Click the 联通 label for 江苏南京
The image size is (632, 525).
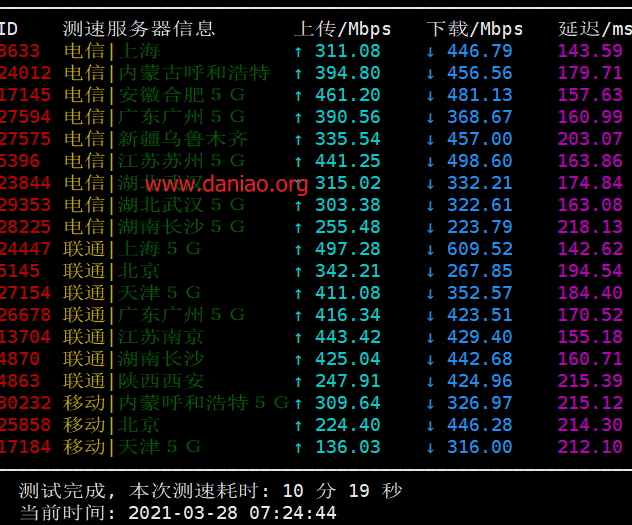tap(84, 337)
